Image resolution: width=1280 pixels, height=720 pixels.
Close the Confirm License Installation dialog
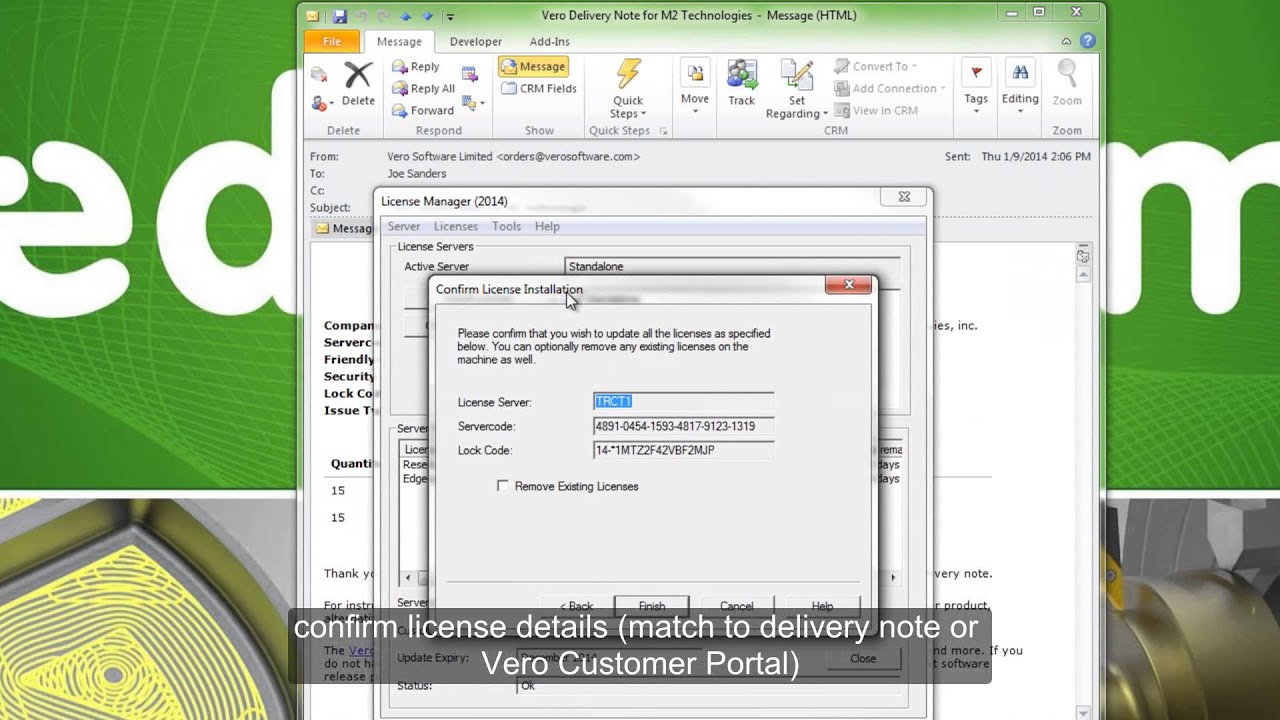(849, 285)
